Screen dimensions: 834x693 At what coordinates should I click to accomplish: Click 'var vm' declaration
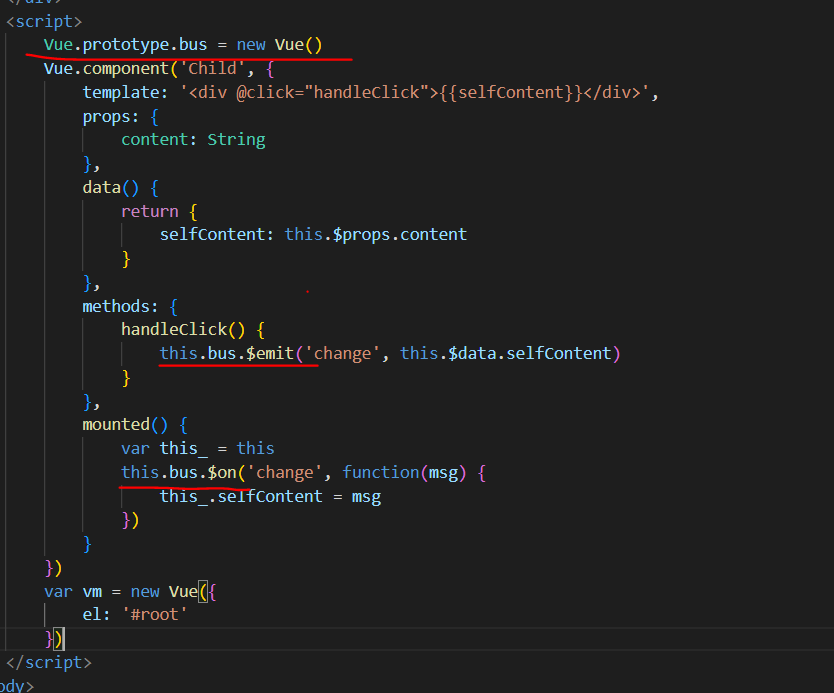(73, 592)
